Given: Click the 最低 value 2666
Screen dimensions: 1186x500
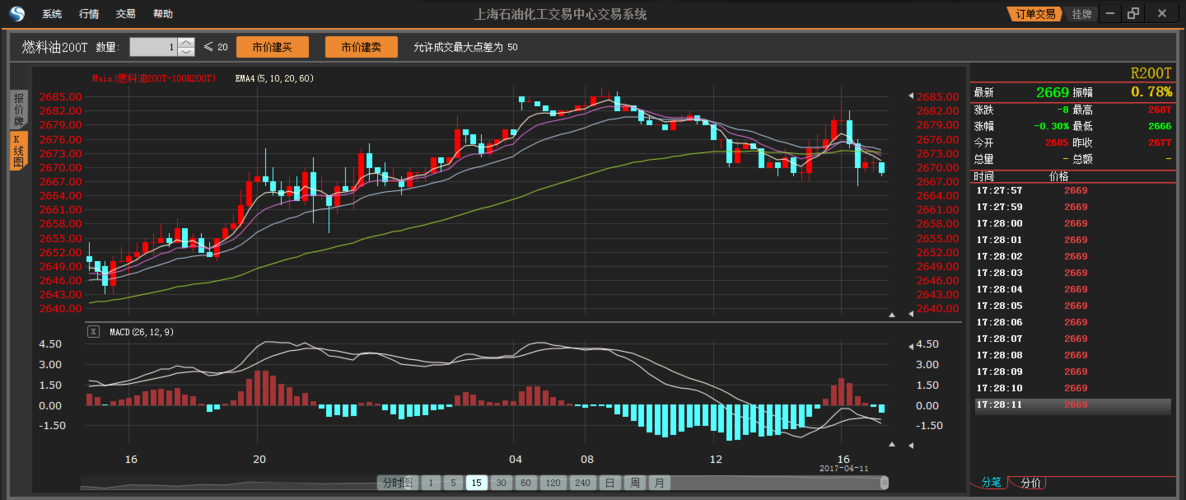Looking at the screenshot, I should (1159, 126).
